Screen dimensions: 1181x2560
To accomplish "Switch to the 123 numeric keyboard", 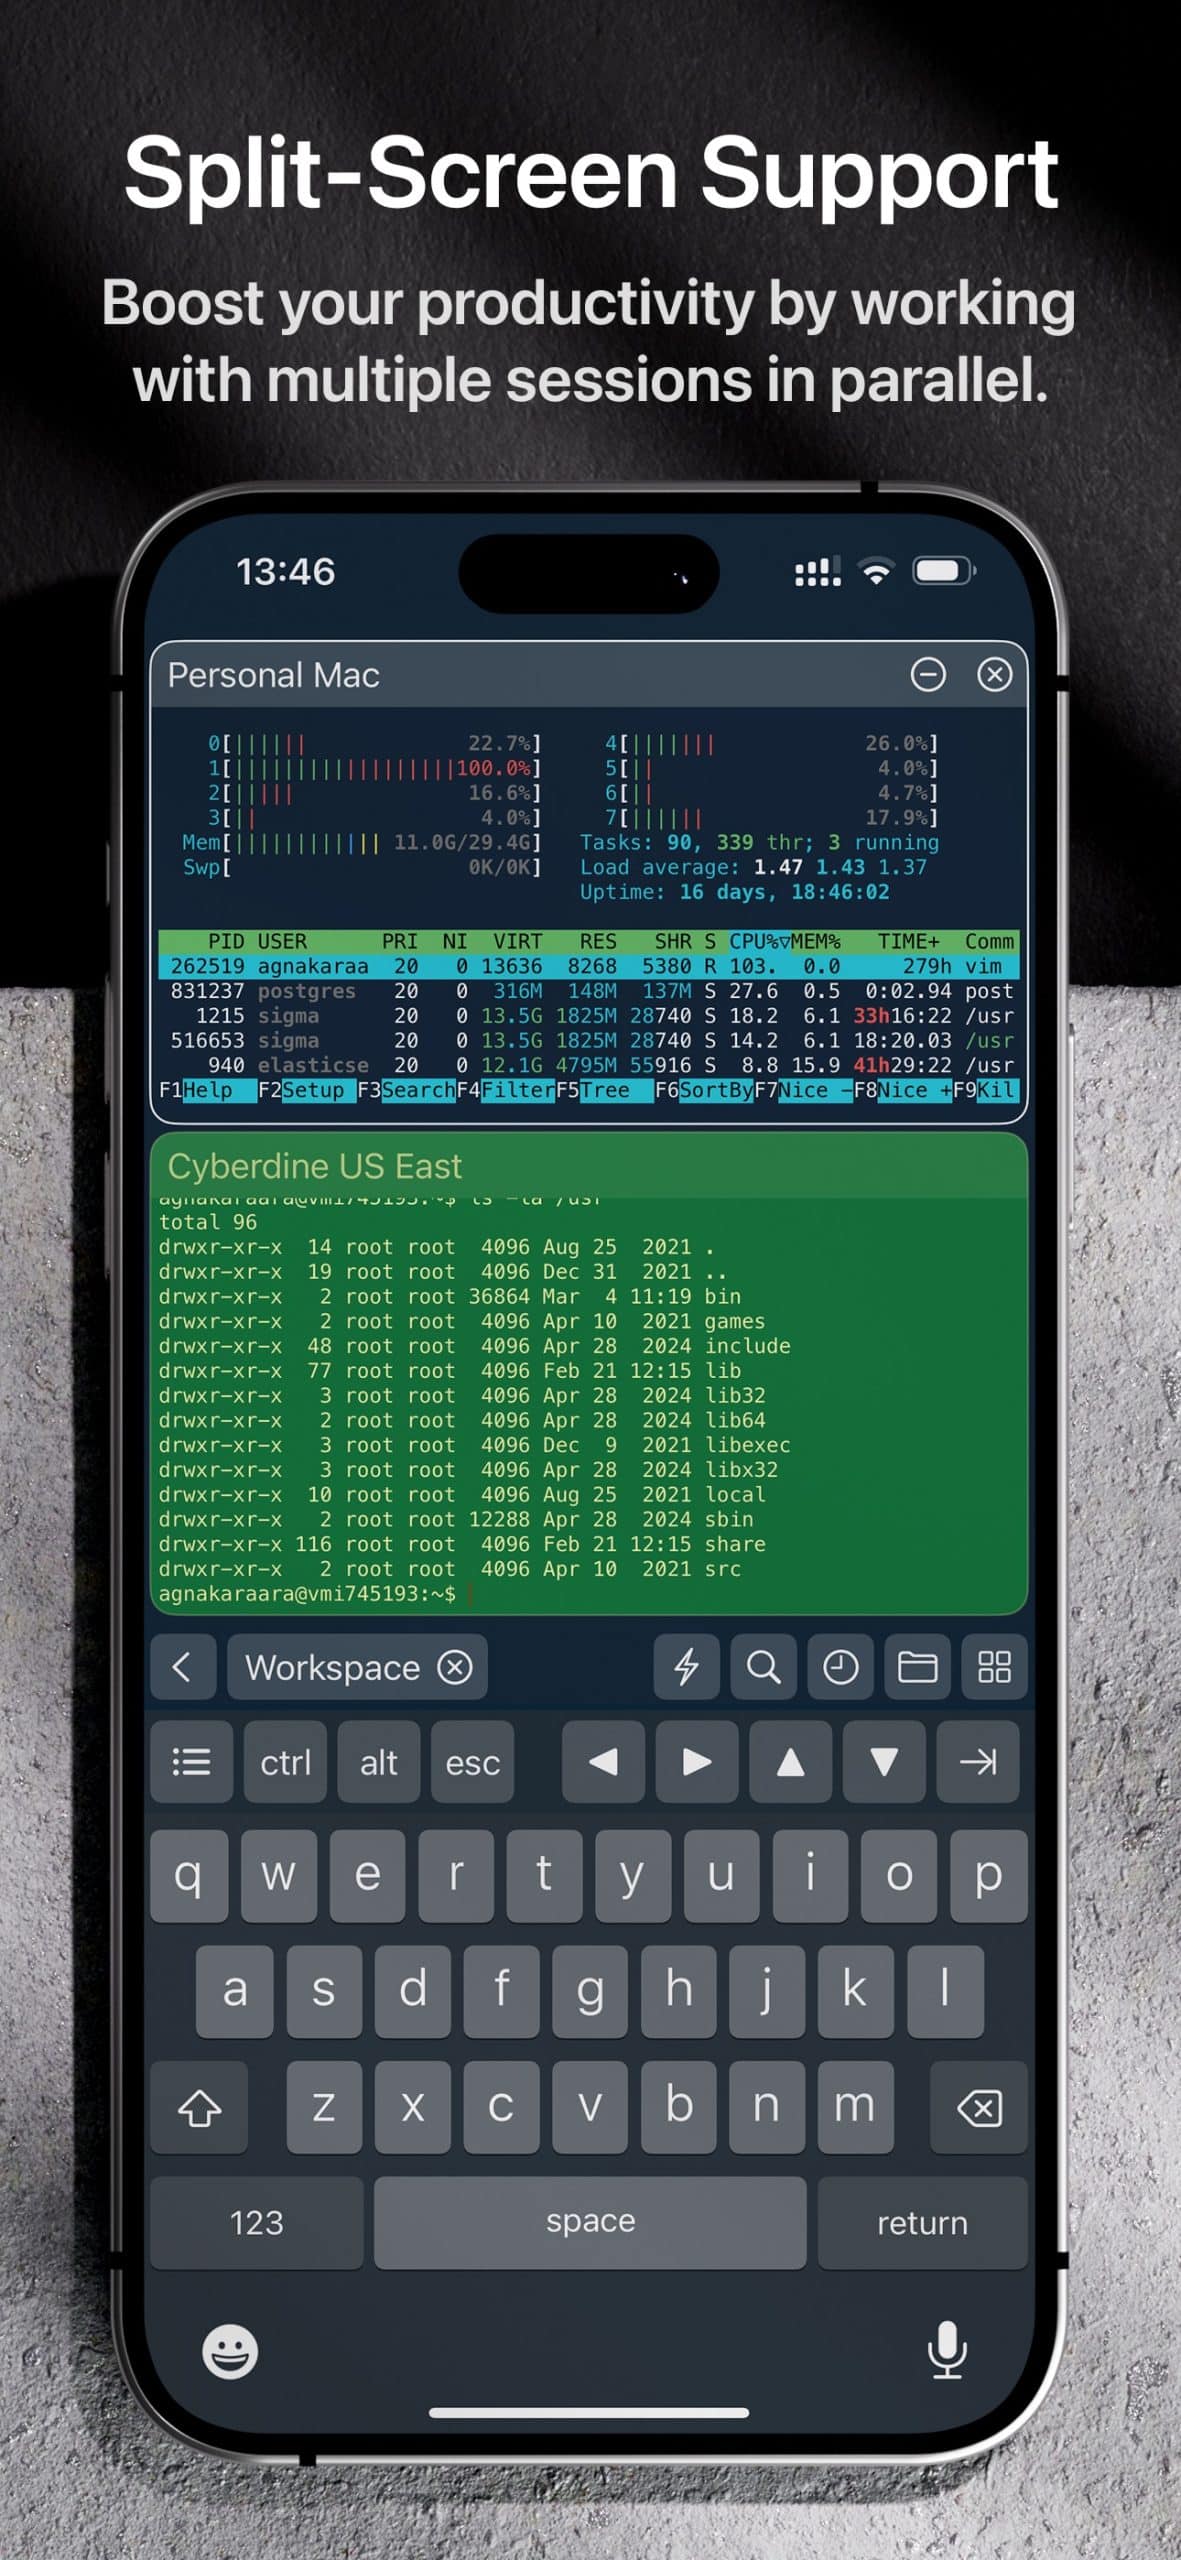I will tap(257, 2223).
